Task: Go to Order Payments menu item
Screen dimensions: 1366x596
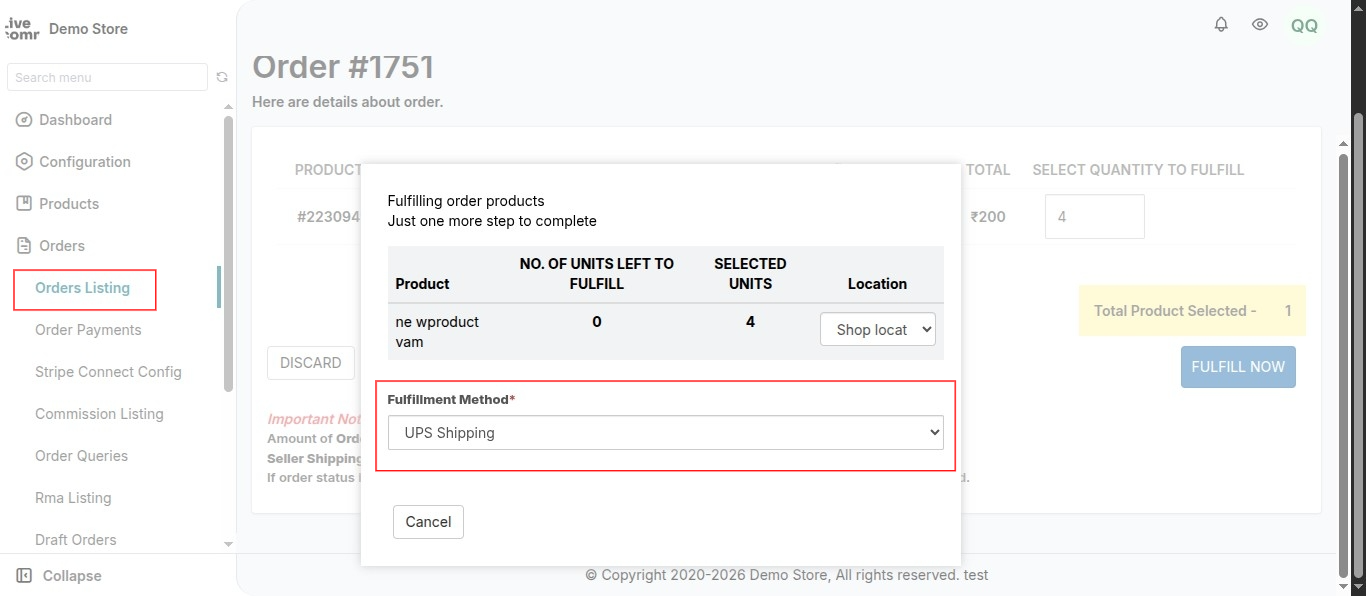Action: tap(88, 330)
